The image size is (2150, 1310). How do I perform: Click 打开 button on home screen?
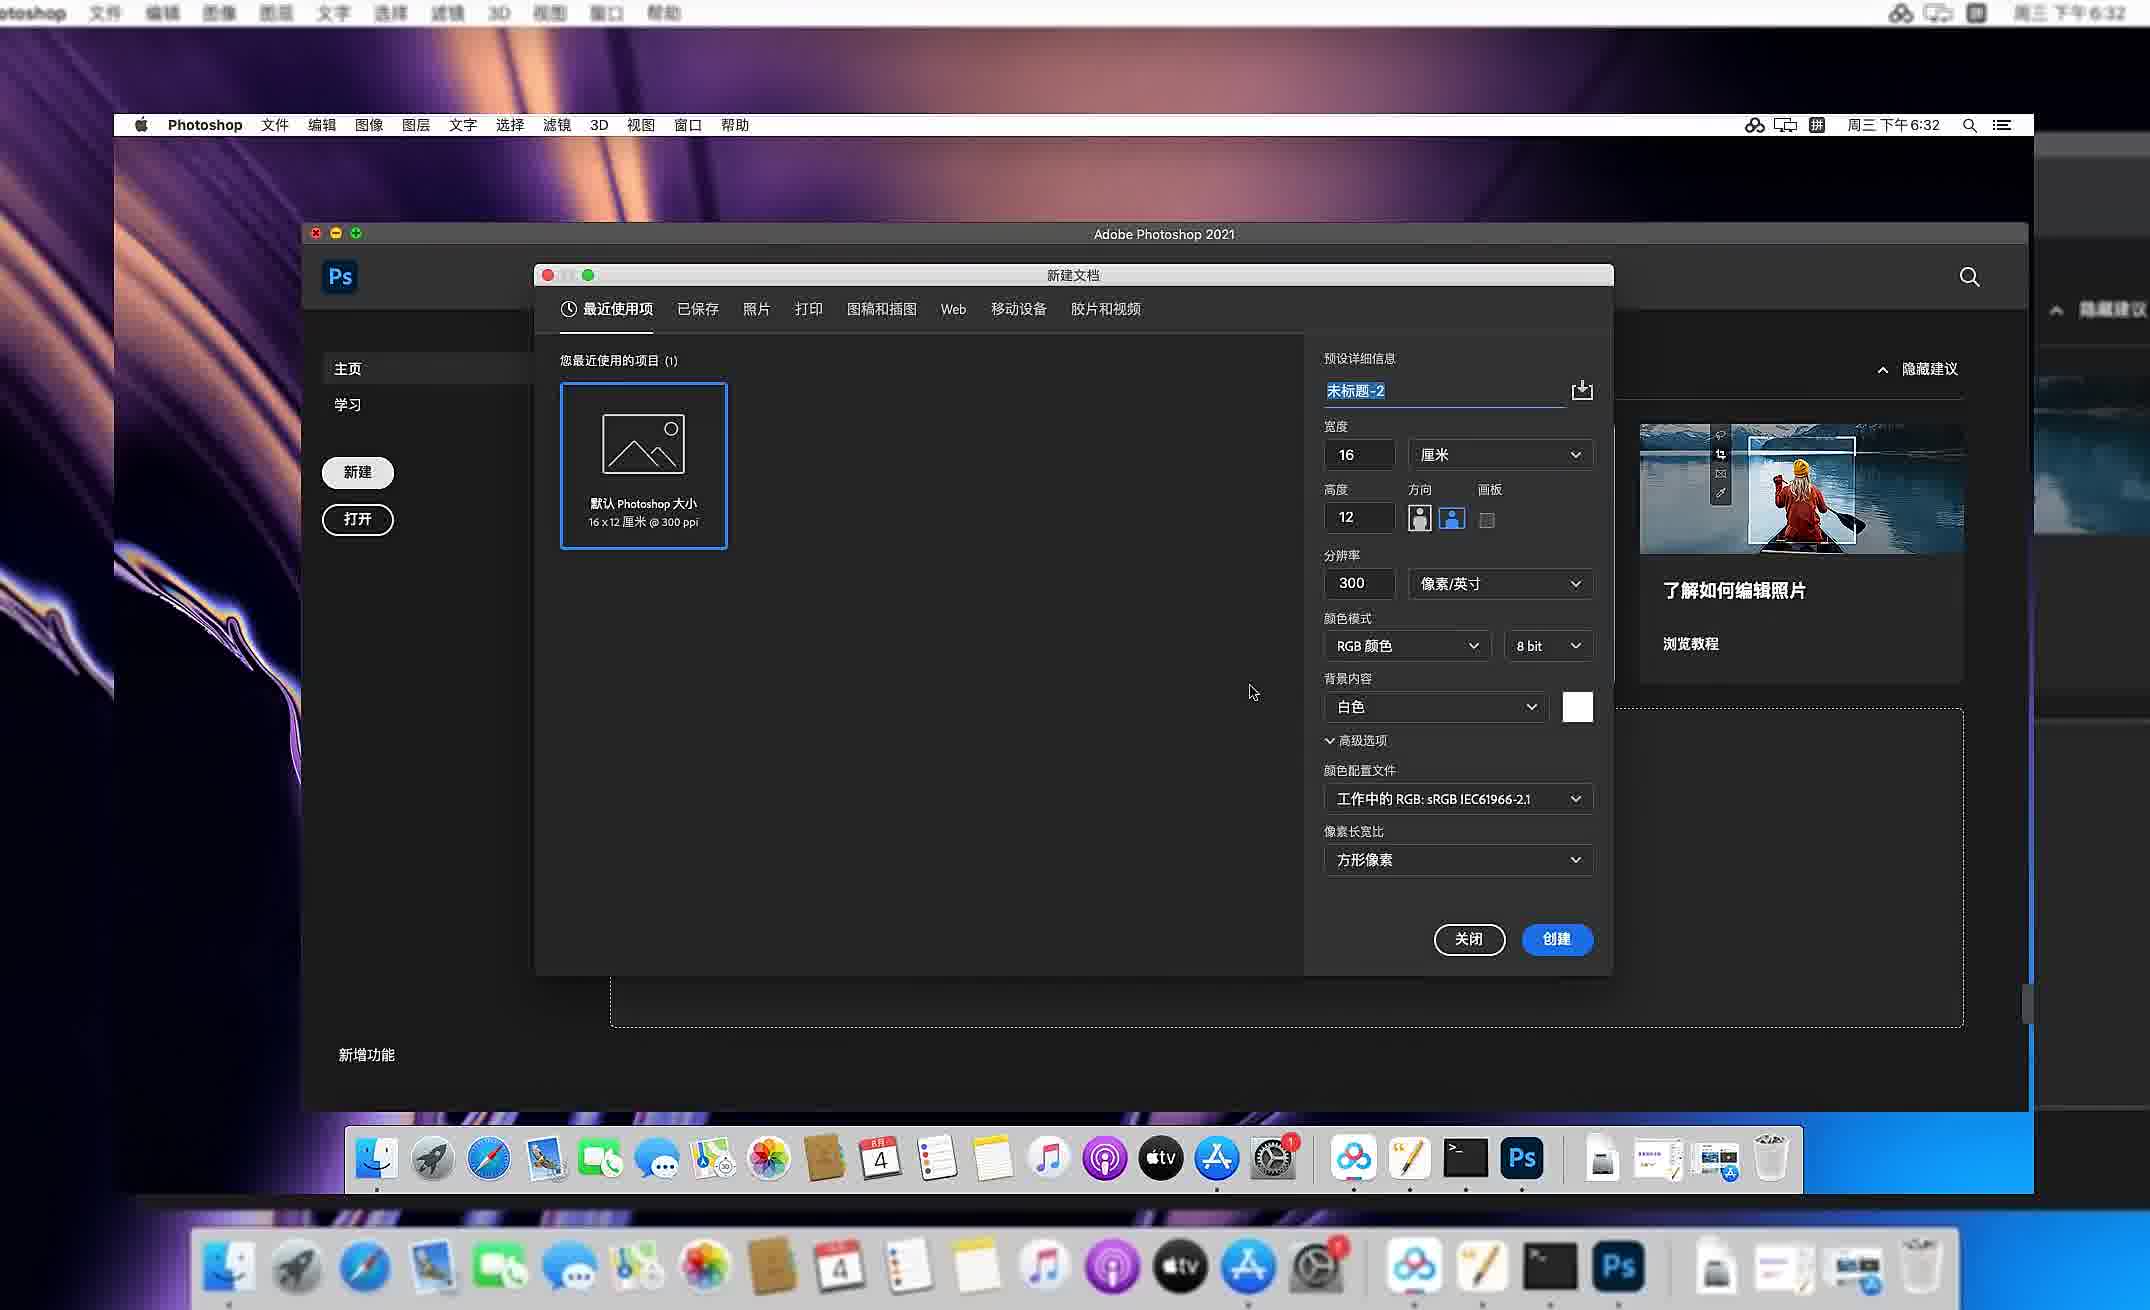point(358,519)
